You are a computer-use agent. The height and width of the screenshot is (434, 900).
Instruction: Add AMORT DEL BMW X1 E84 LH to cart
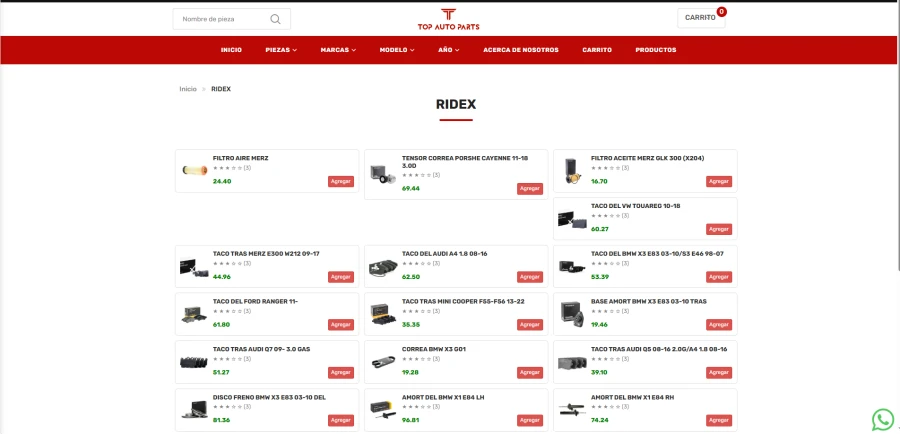coord(530,420)
